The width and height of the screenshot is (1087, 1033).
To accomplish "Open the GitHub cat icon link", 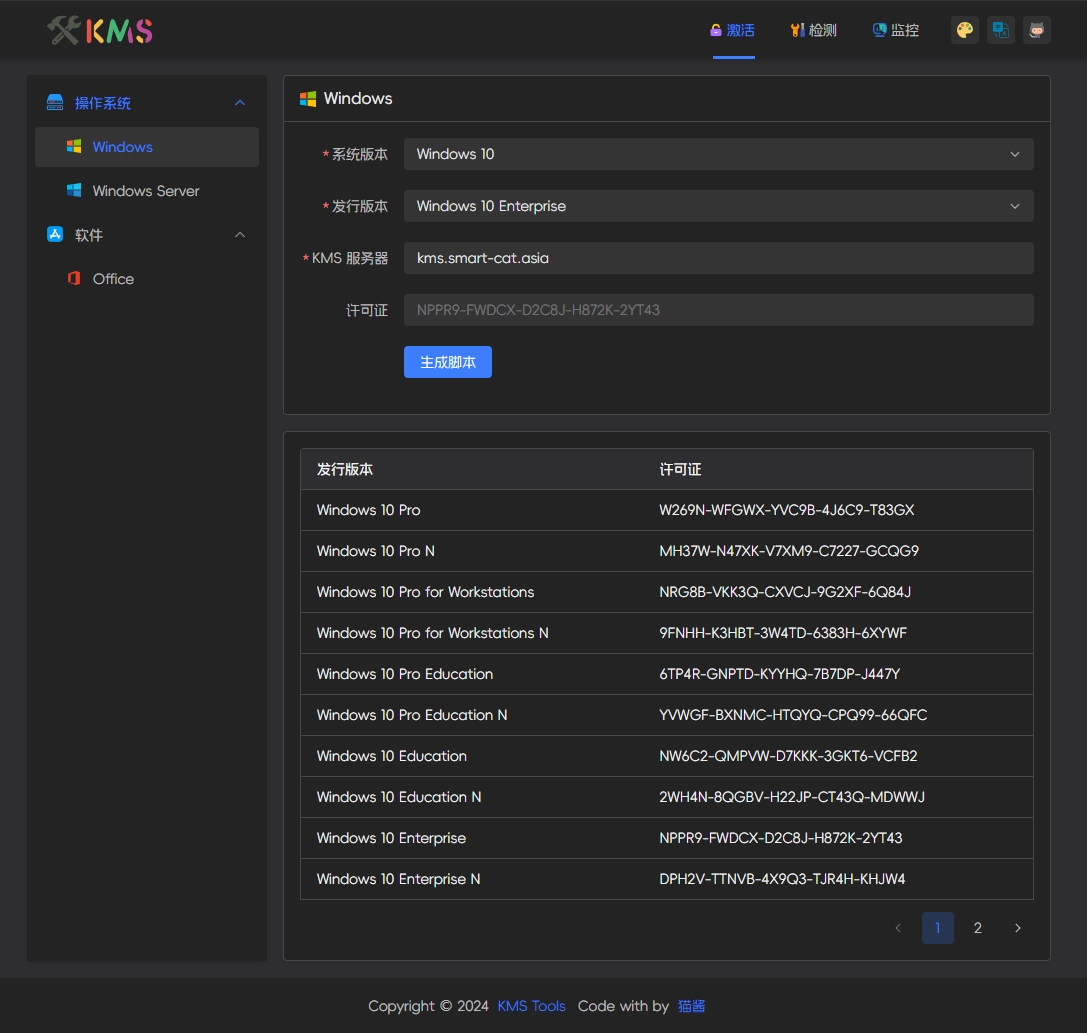I will click(x=1036, y=30).
